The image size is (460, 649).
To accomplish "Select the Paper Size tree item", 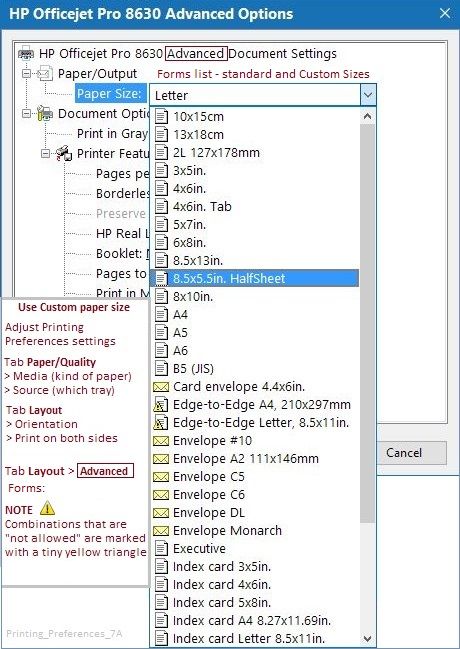I will click(x=111, y=94).
